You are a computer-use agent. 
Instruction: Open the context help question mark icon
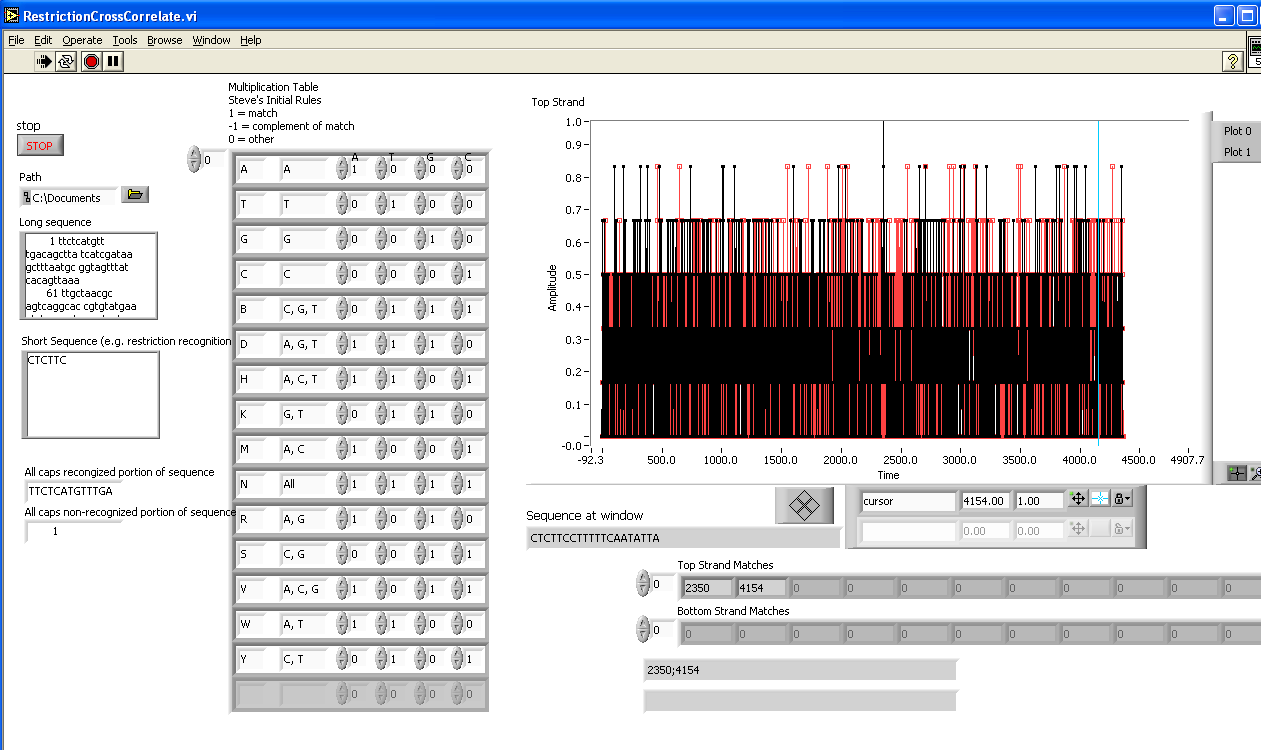pos(1233,62)
